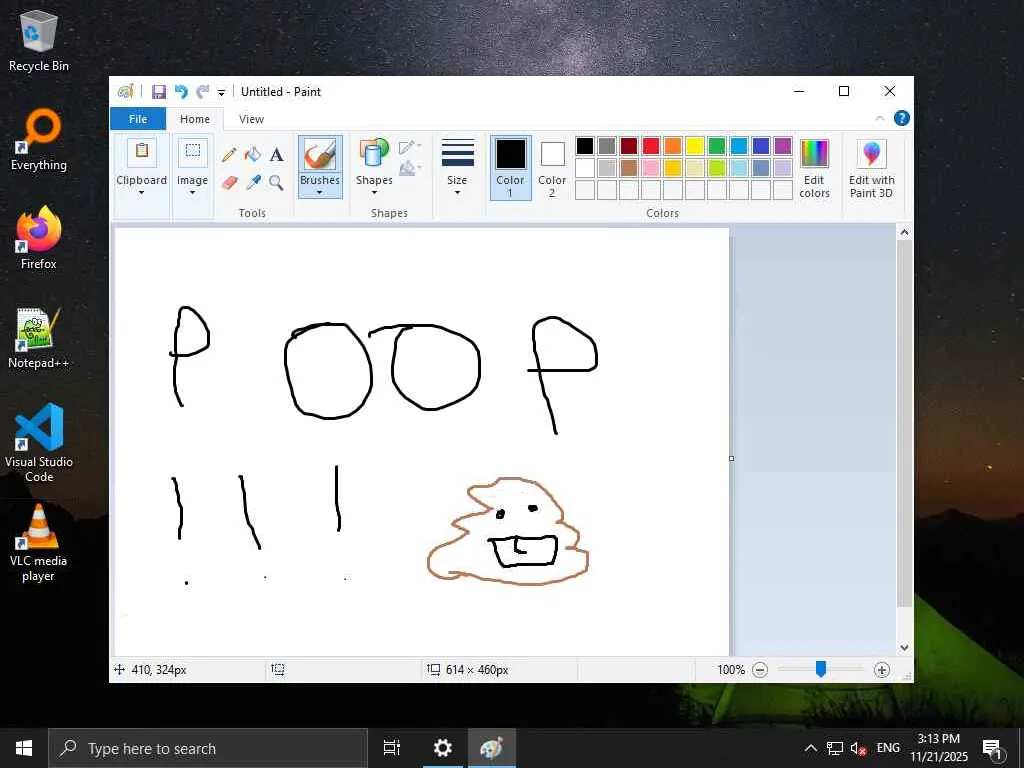Expand the Image dropdown arrow
This screenshot has width=1024, height=768.
click(x=192, y=193)
